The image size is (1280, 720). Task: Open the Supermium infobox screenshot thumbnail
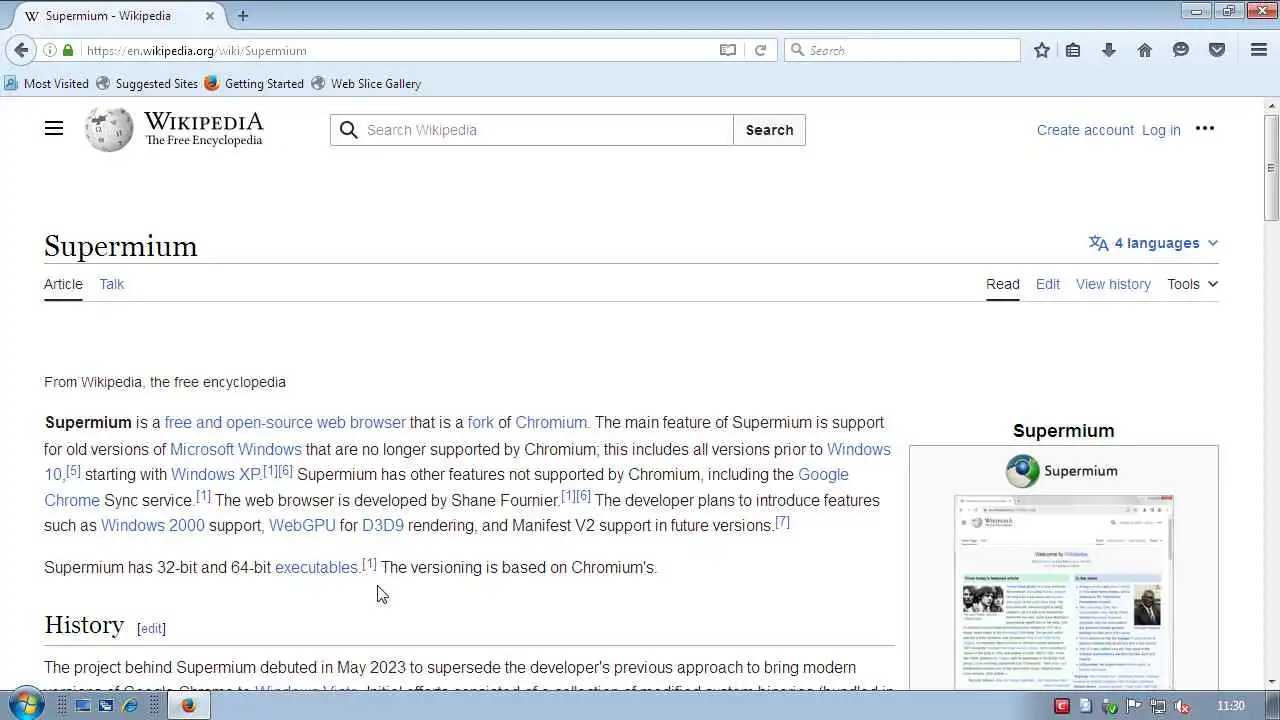coord(1064,590)
